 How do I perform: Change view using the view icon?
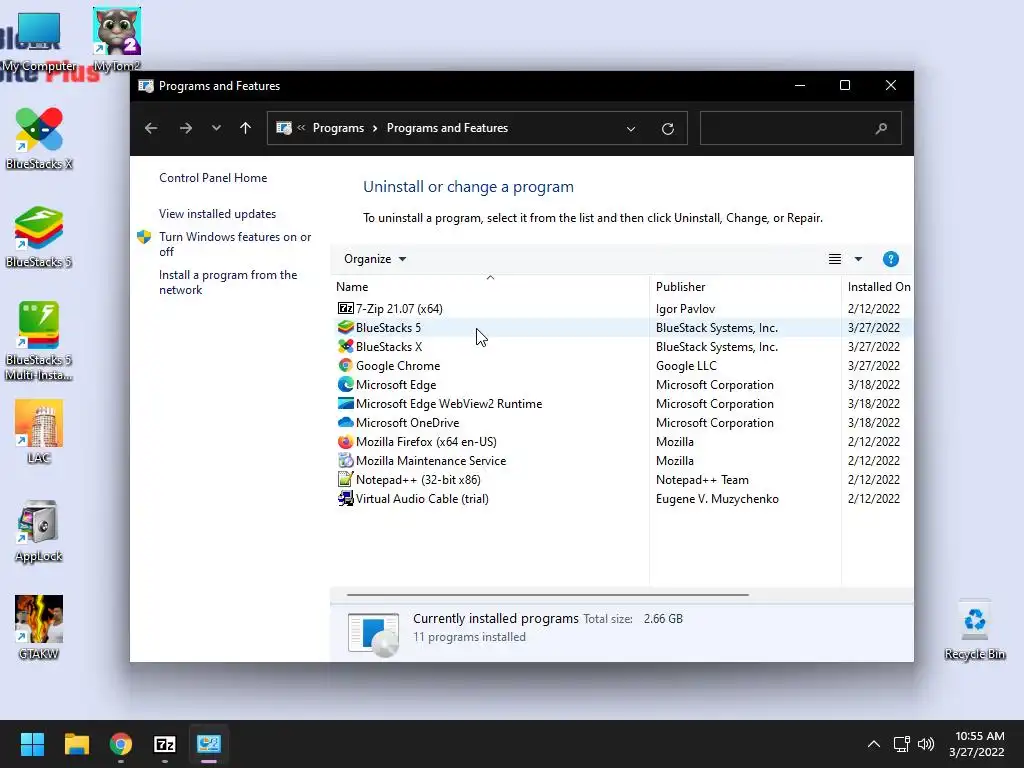[x=835, y=259]
